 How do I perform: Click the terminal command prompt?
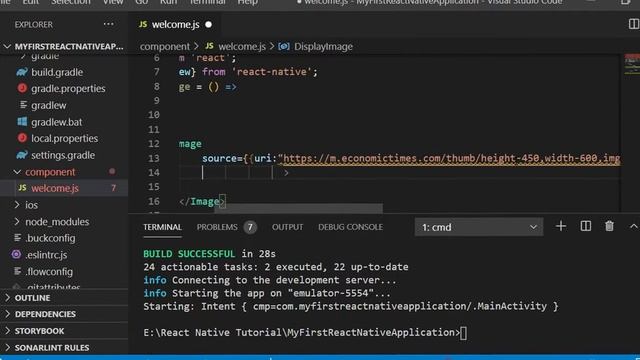(304, 333)
